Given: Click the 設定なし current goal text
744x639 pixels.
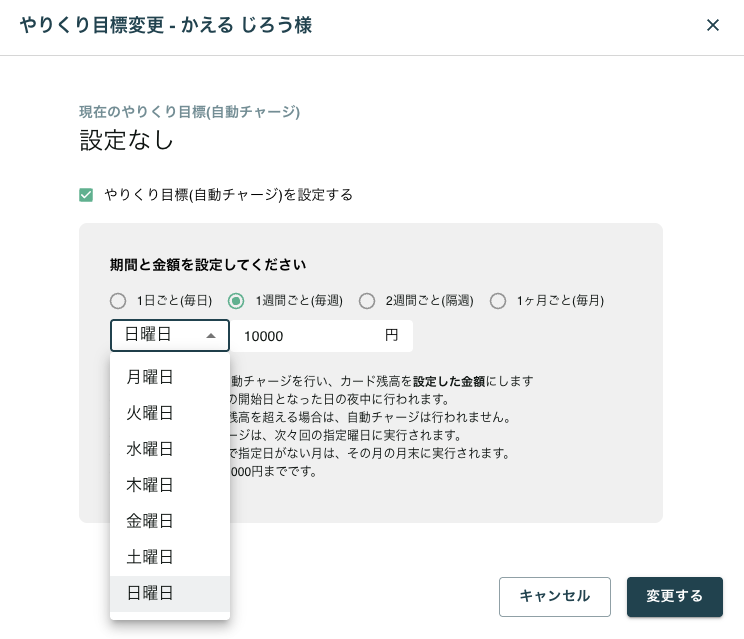Looking at the screenshot, I should pos(127,140).
